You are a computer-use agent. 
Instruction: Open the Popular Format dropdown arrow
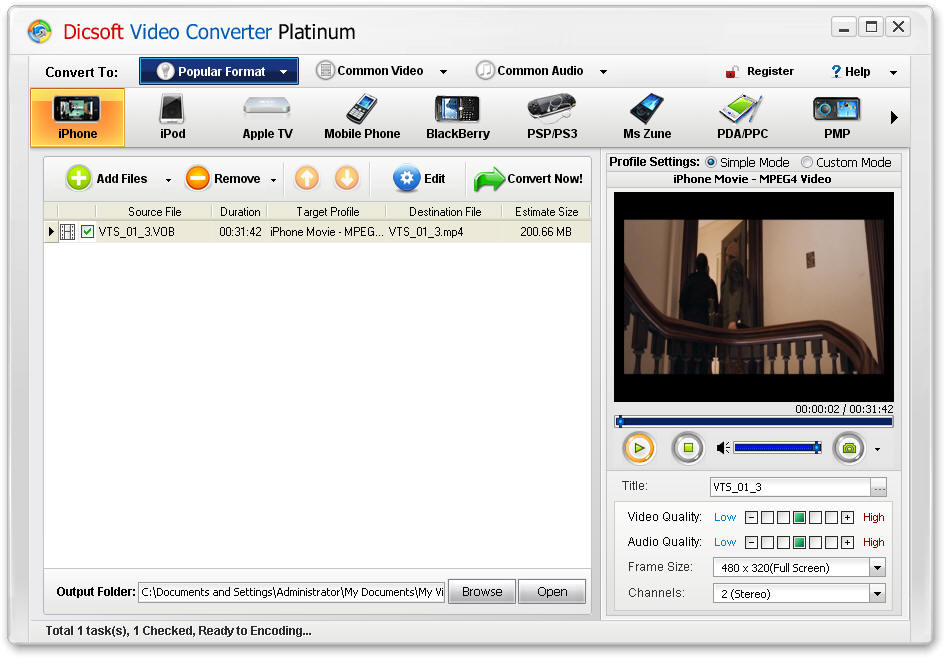click(x=283, y=72)
